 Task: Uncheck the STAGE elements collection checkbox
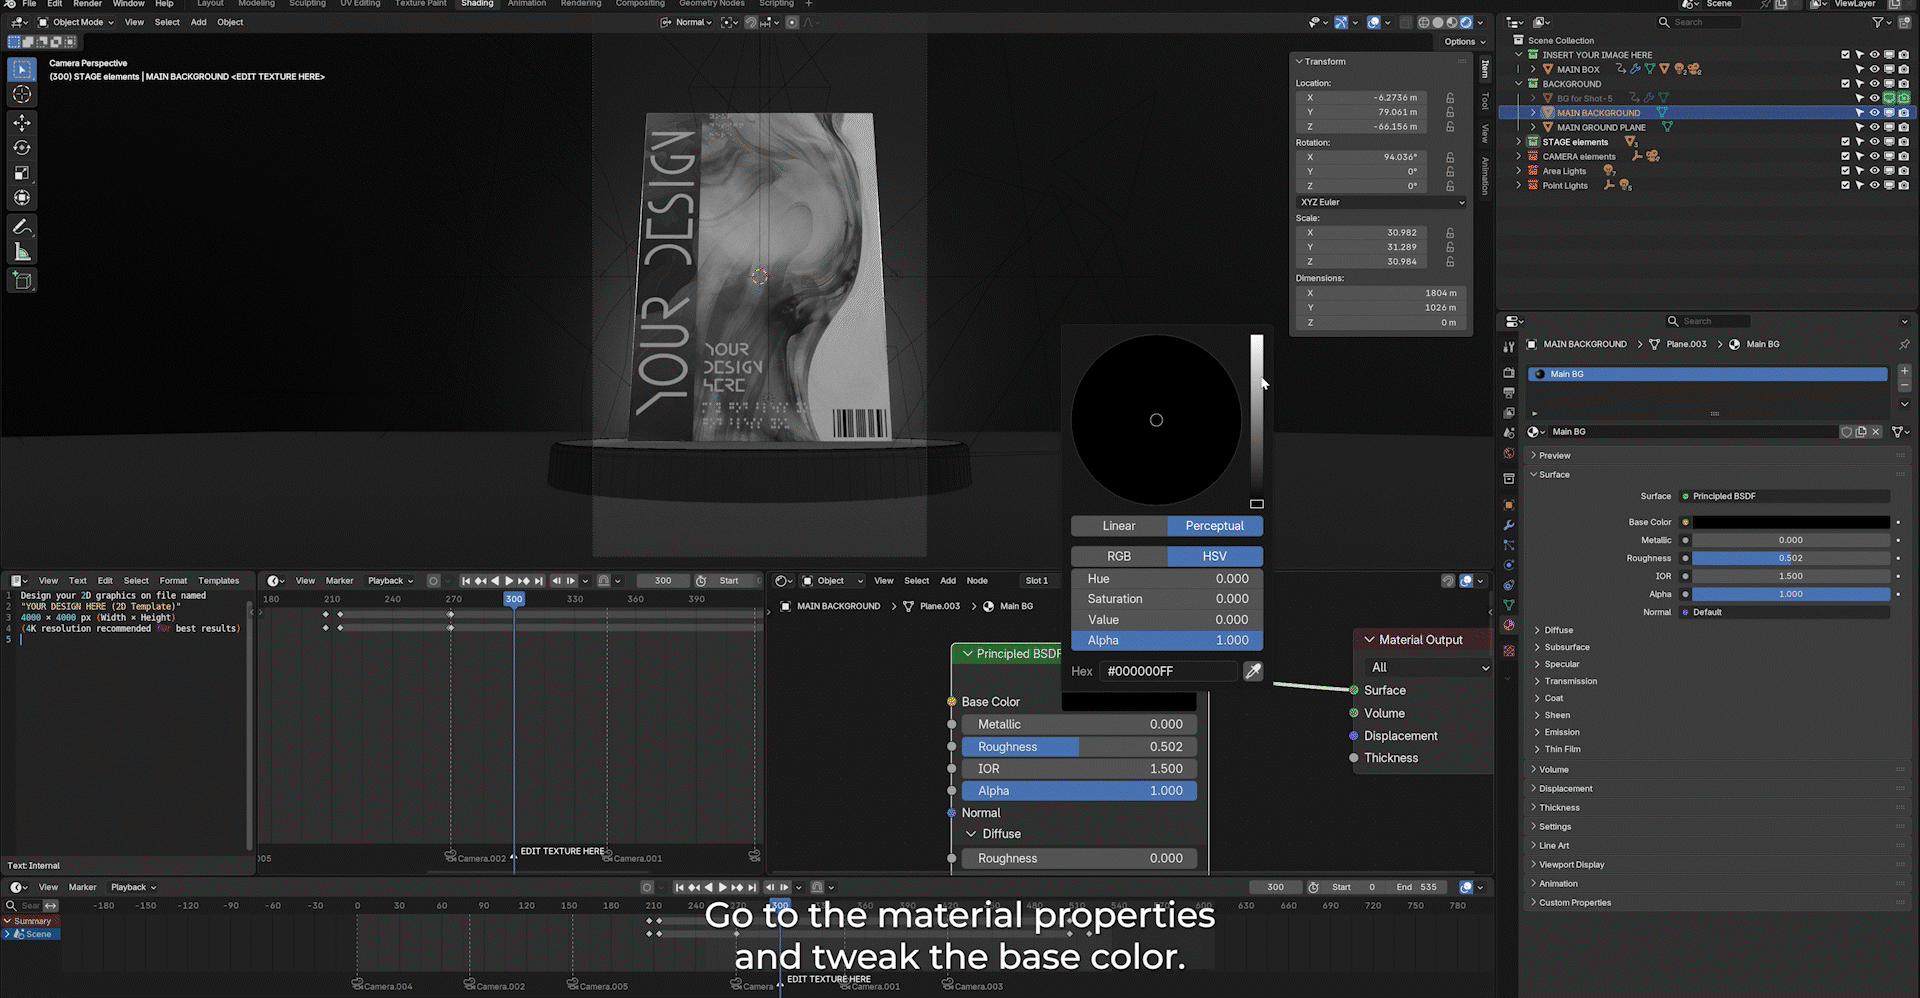pos(1845,142)
